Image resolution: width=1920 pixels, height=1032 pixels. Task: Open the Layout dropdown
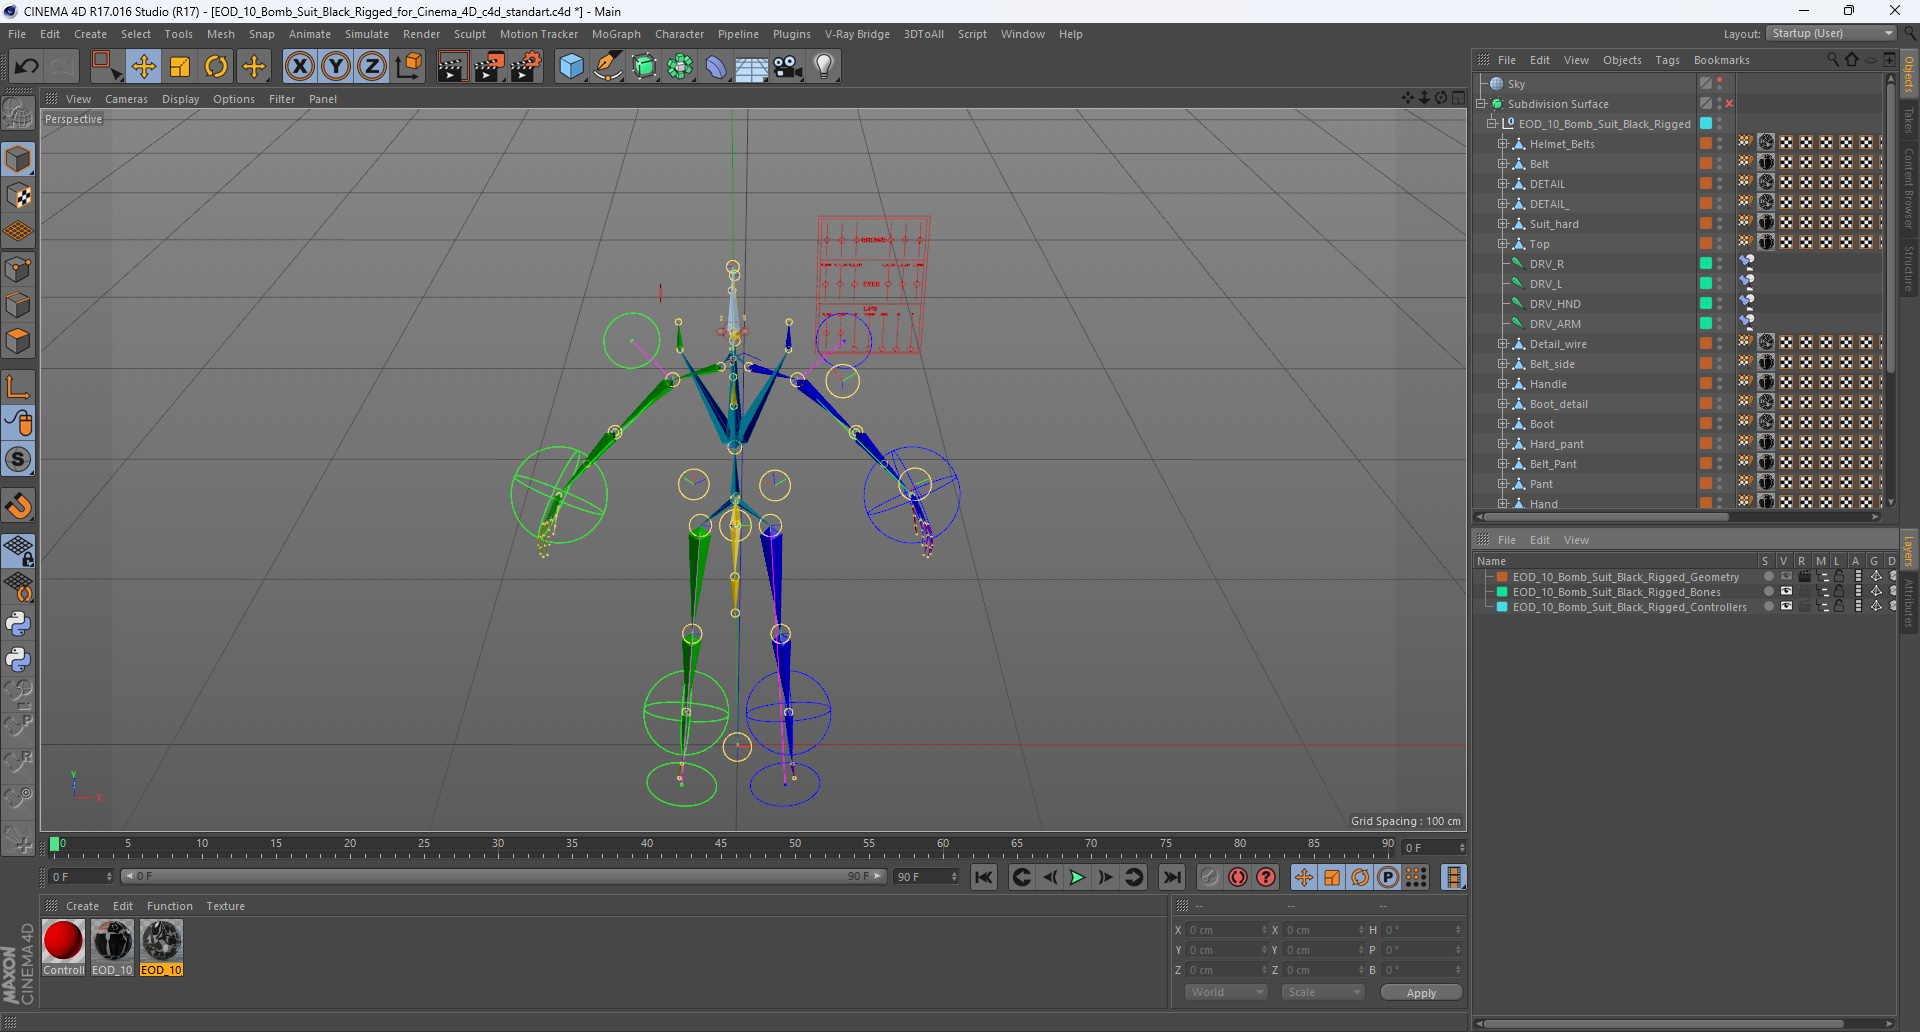point(1831,33)
